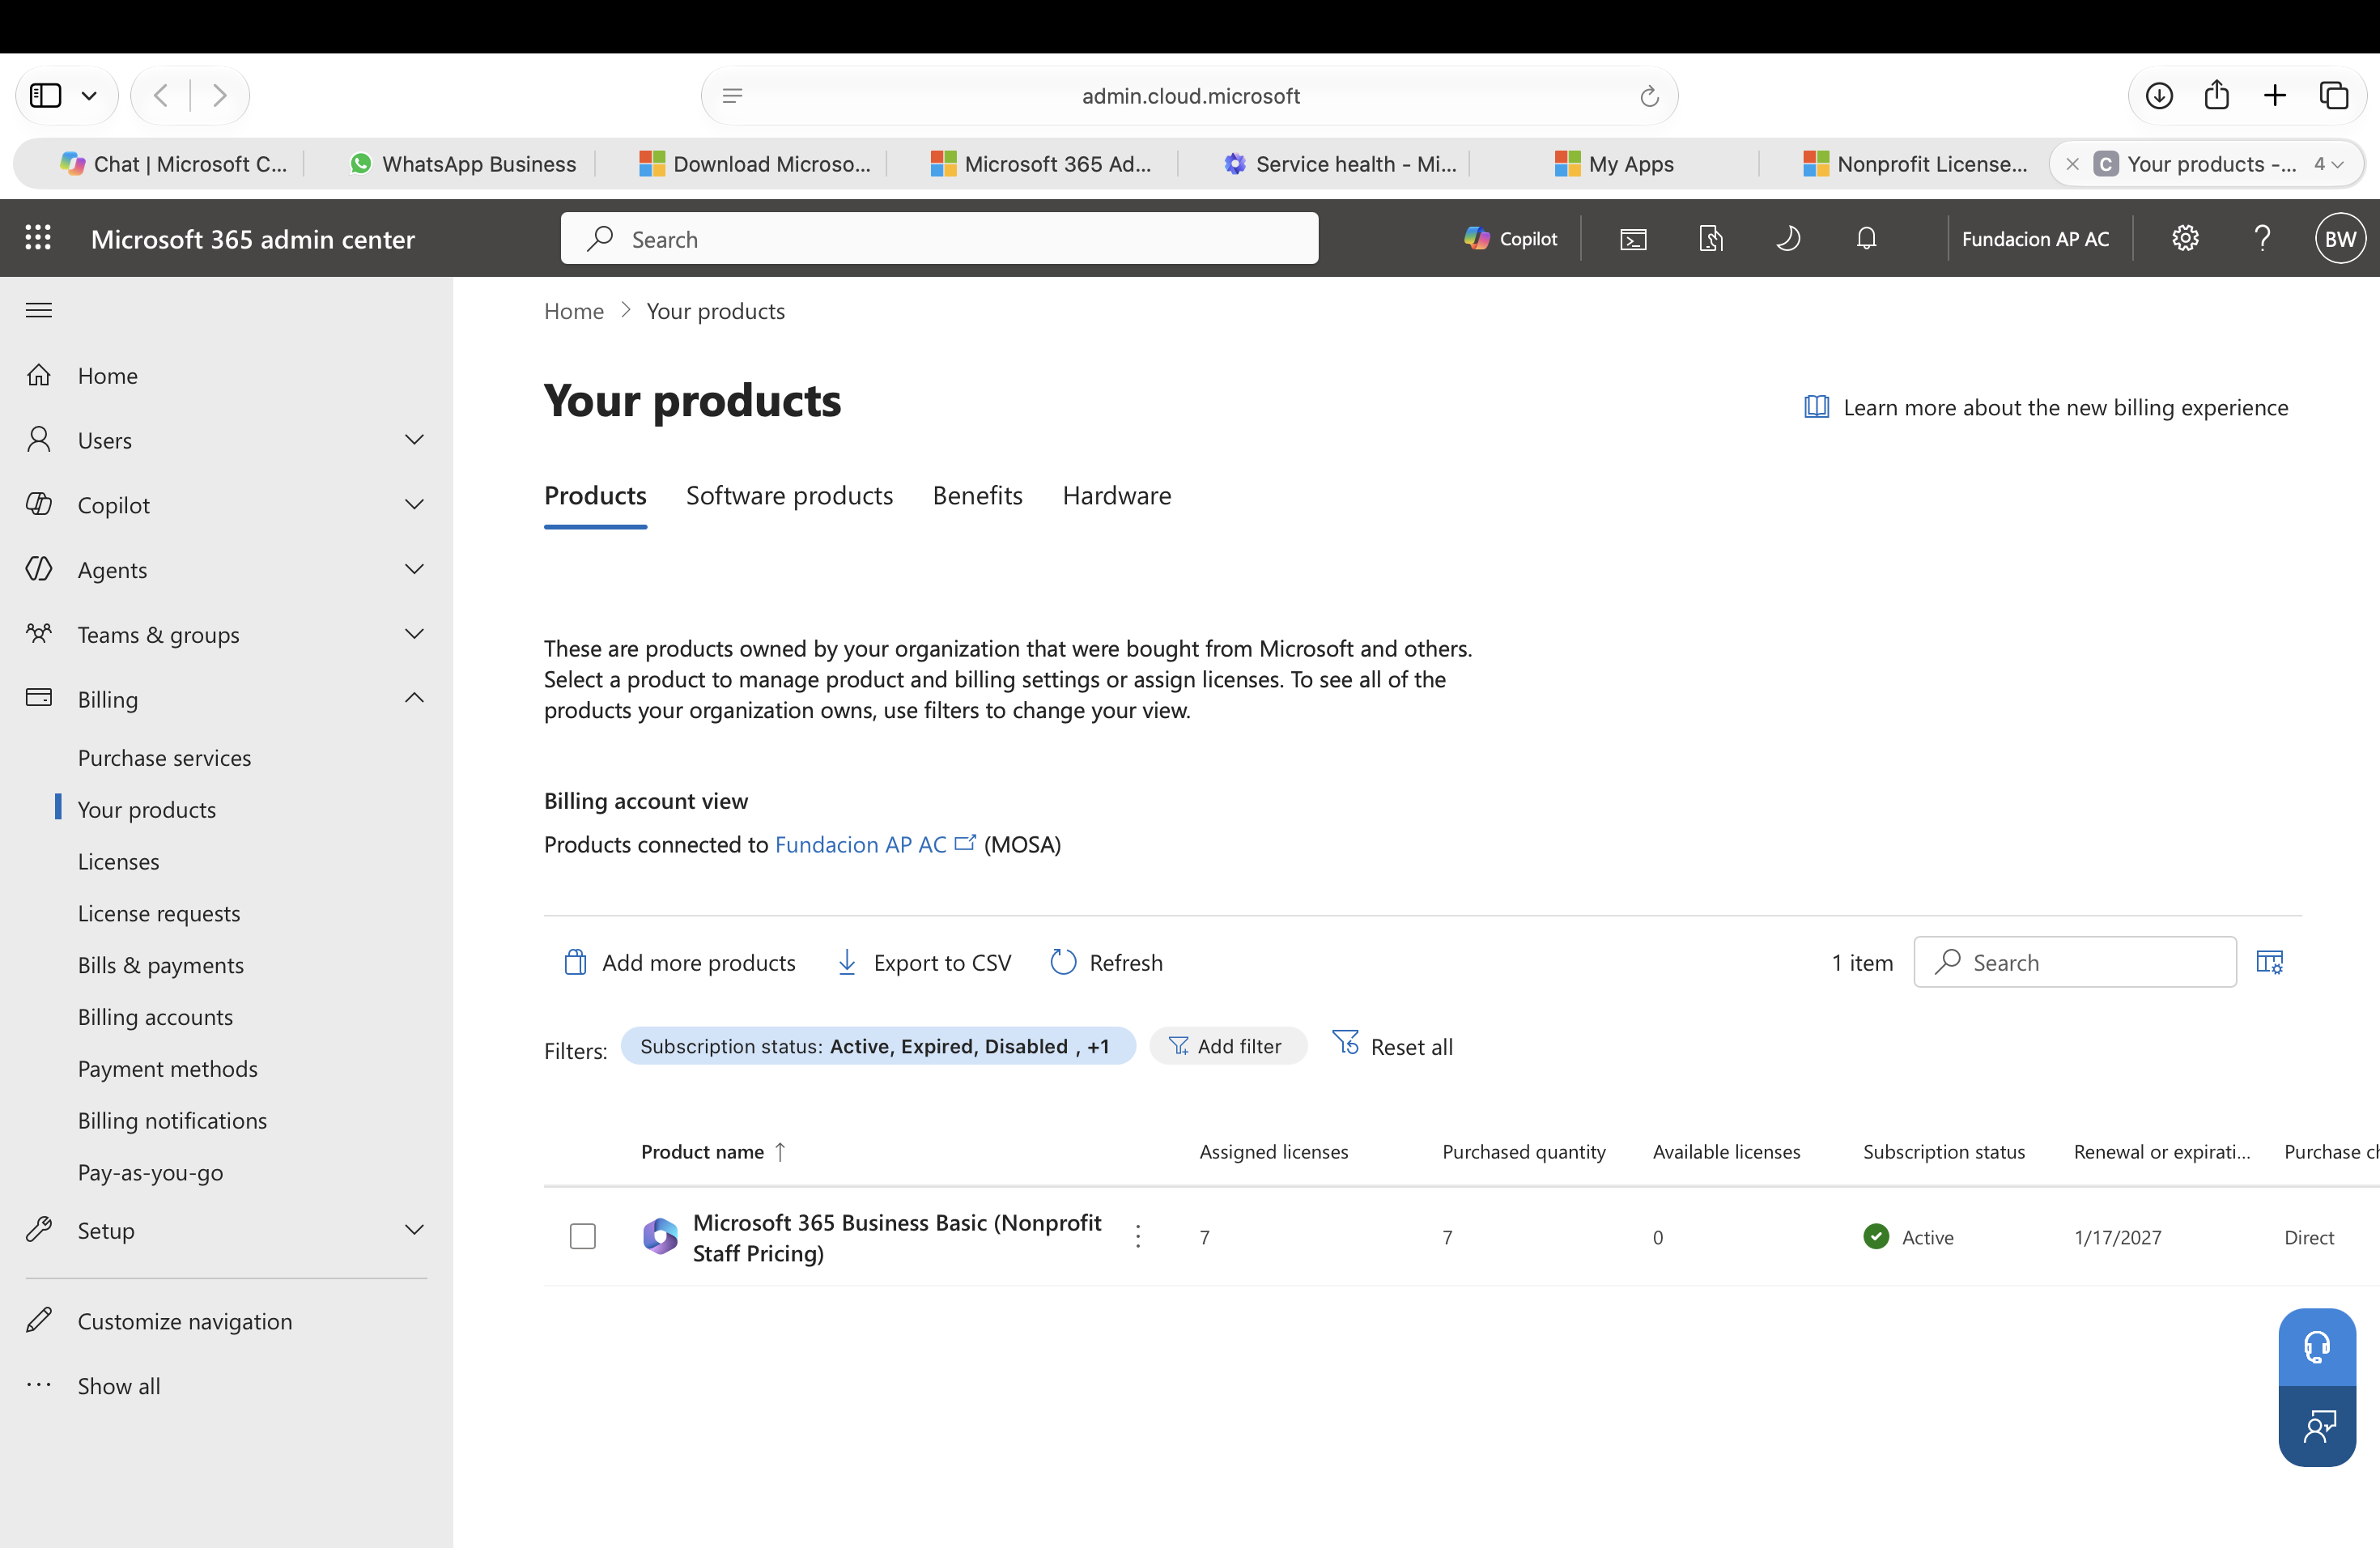Image resolution: width=2380 pixels, height=1548 pixels.
Task: Click Export to CSV
Action: click(924, 962)
